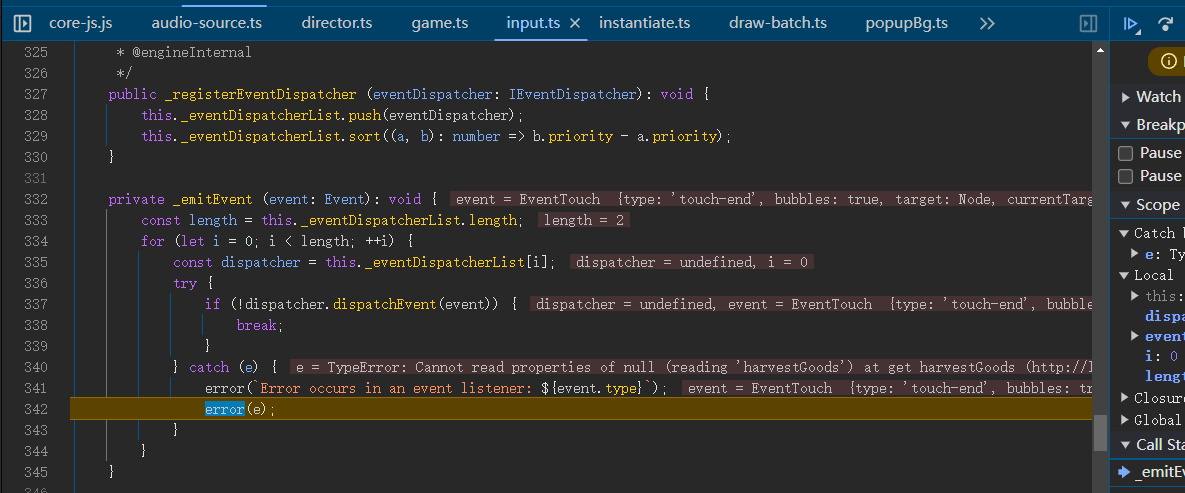Toggle the second Pause checkbox

click(1125, 176)
